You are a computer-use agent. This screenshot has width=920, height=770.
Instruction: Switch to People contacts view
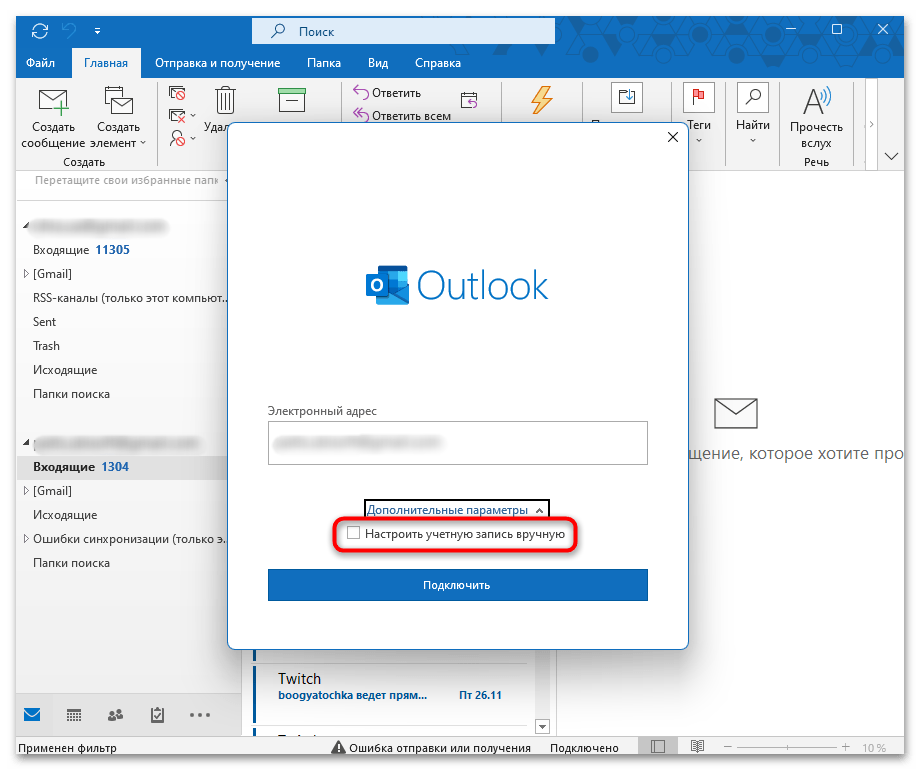[x=115, y=715]
